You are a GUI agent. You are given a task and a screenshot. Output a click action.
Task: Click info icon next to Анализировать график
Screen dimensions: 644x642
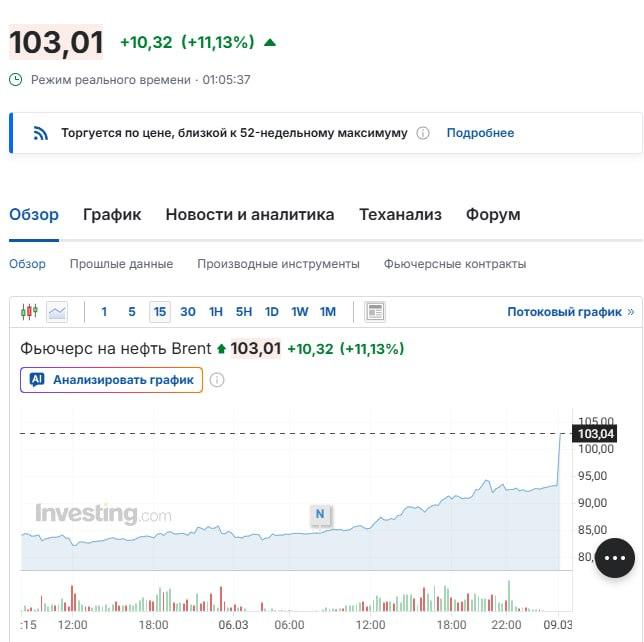pos(217,380)
